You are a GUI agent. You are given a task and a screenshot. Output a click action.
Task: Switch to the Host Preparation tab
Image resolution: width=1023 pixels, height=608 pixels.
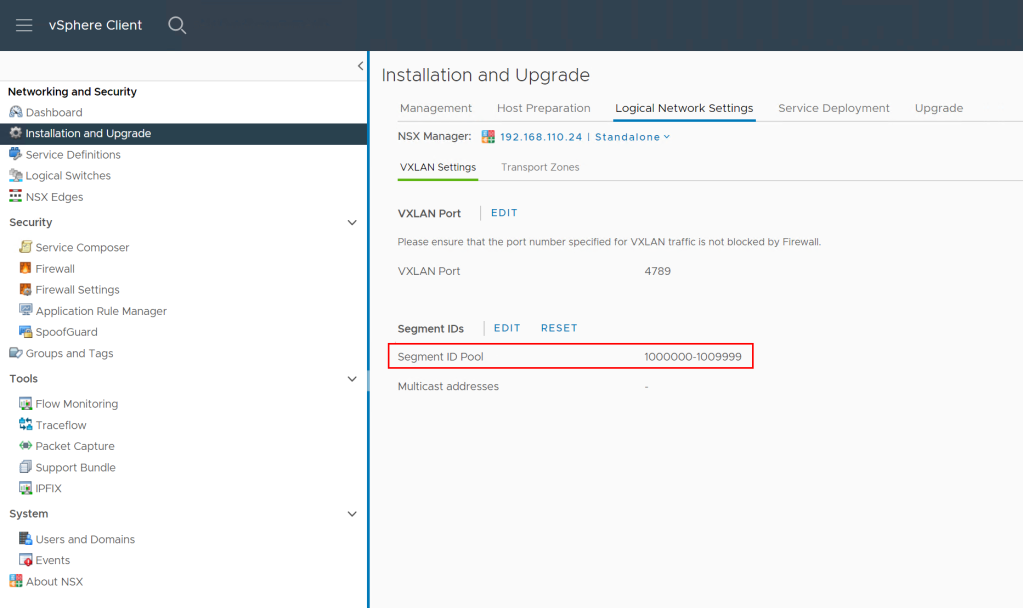(543, 108)
